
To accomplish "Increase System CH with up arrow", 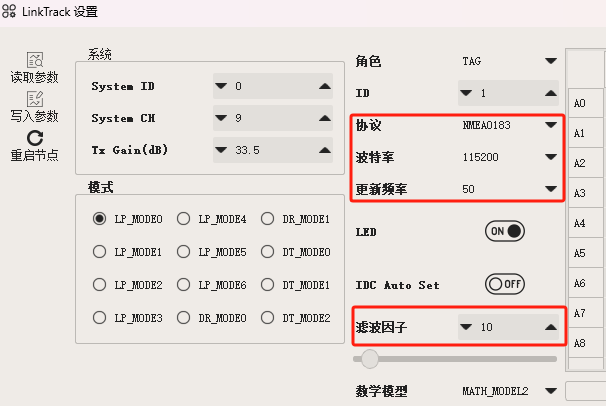I will point(325,118).
